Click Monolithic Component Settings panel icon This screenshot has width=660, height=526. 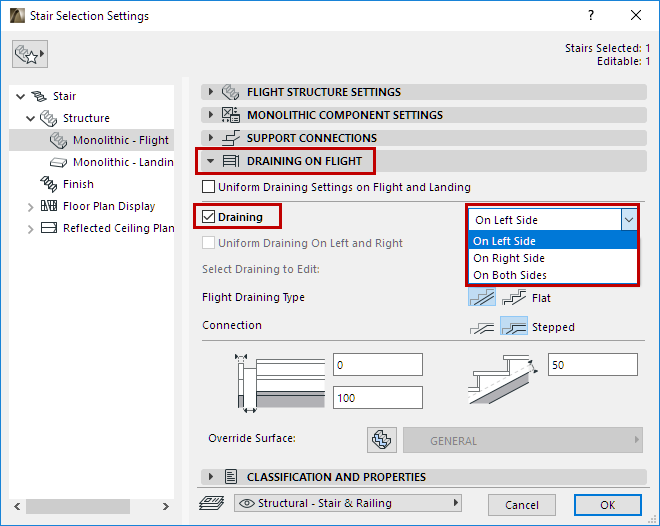231,114
